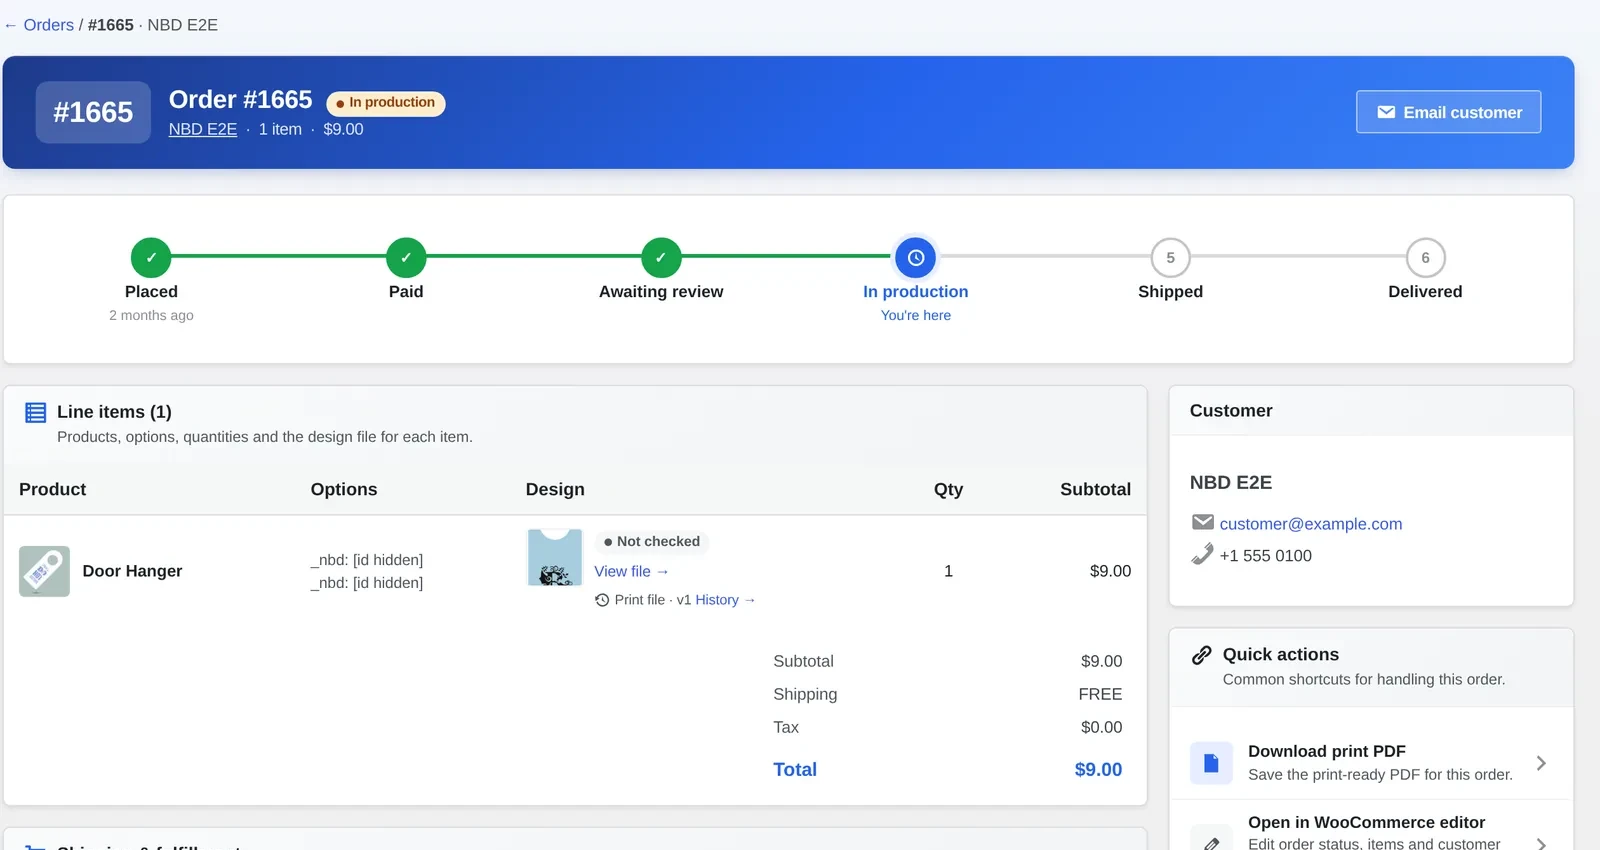Click the Download print PDF file icon
This screenshot has height=850, width=1600.
click(1211, 763)
